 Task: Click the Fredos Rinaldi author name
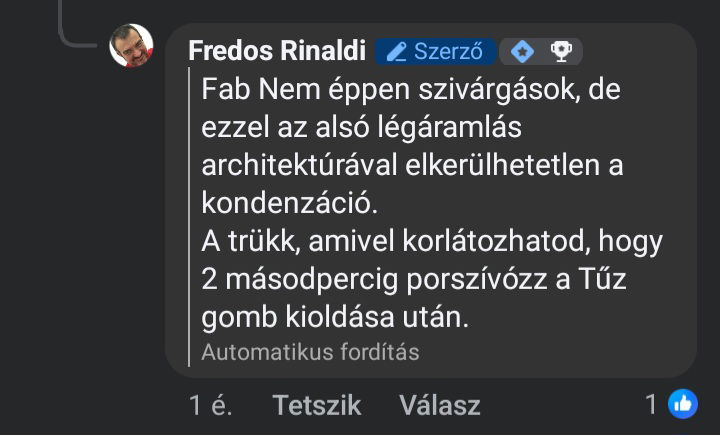click(x=277, y=51)
